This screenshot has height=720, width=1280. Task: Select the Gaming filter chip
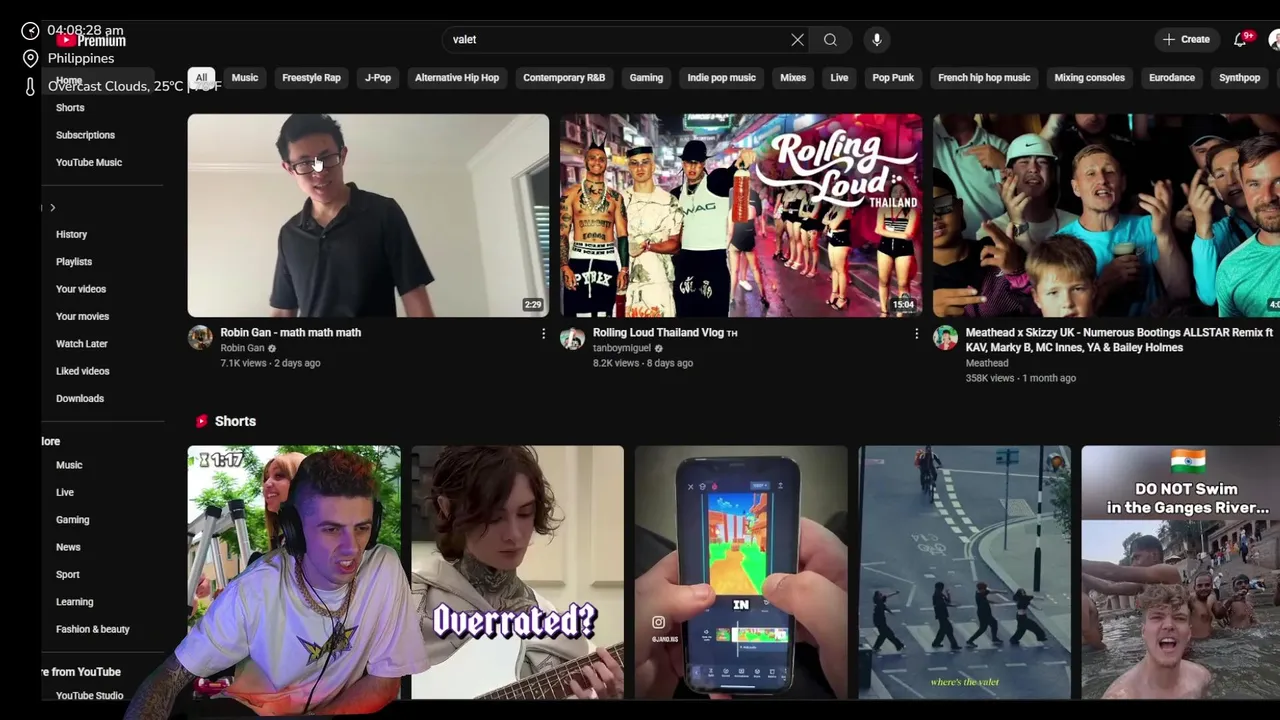pyautogui.click(x=646, y=78)
